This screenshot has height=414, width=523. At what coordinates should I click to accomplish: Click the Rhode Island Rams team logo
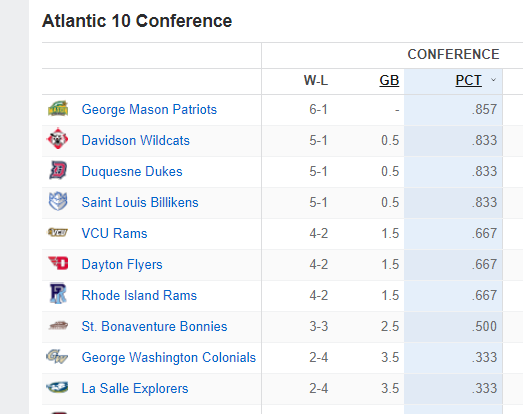pos(58,294)
